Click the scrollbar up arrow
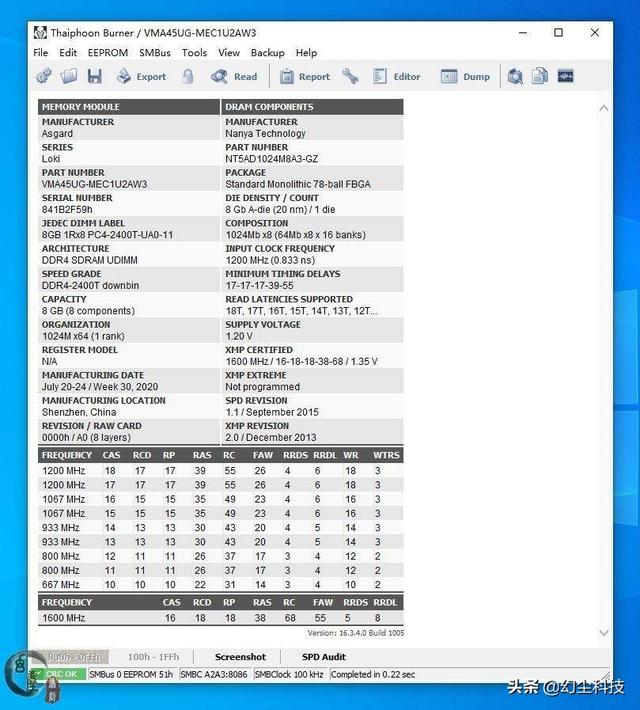 (x=604, y=108)
